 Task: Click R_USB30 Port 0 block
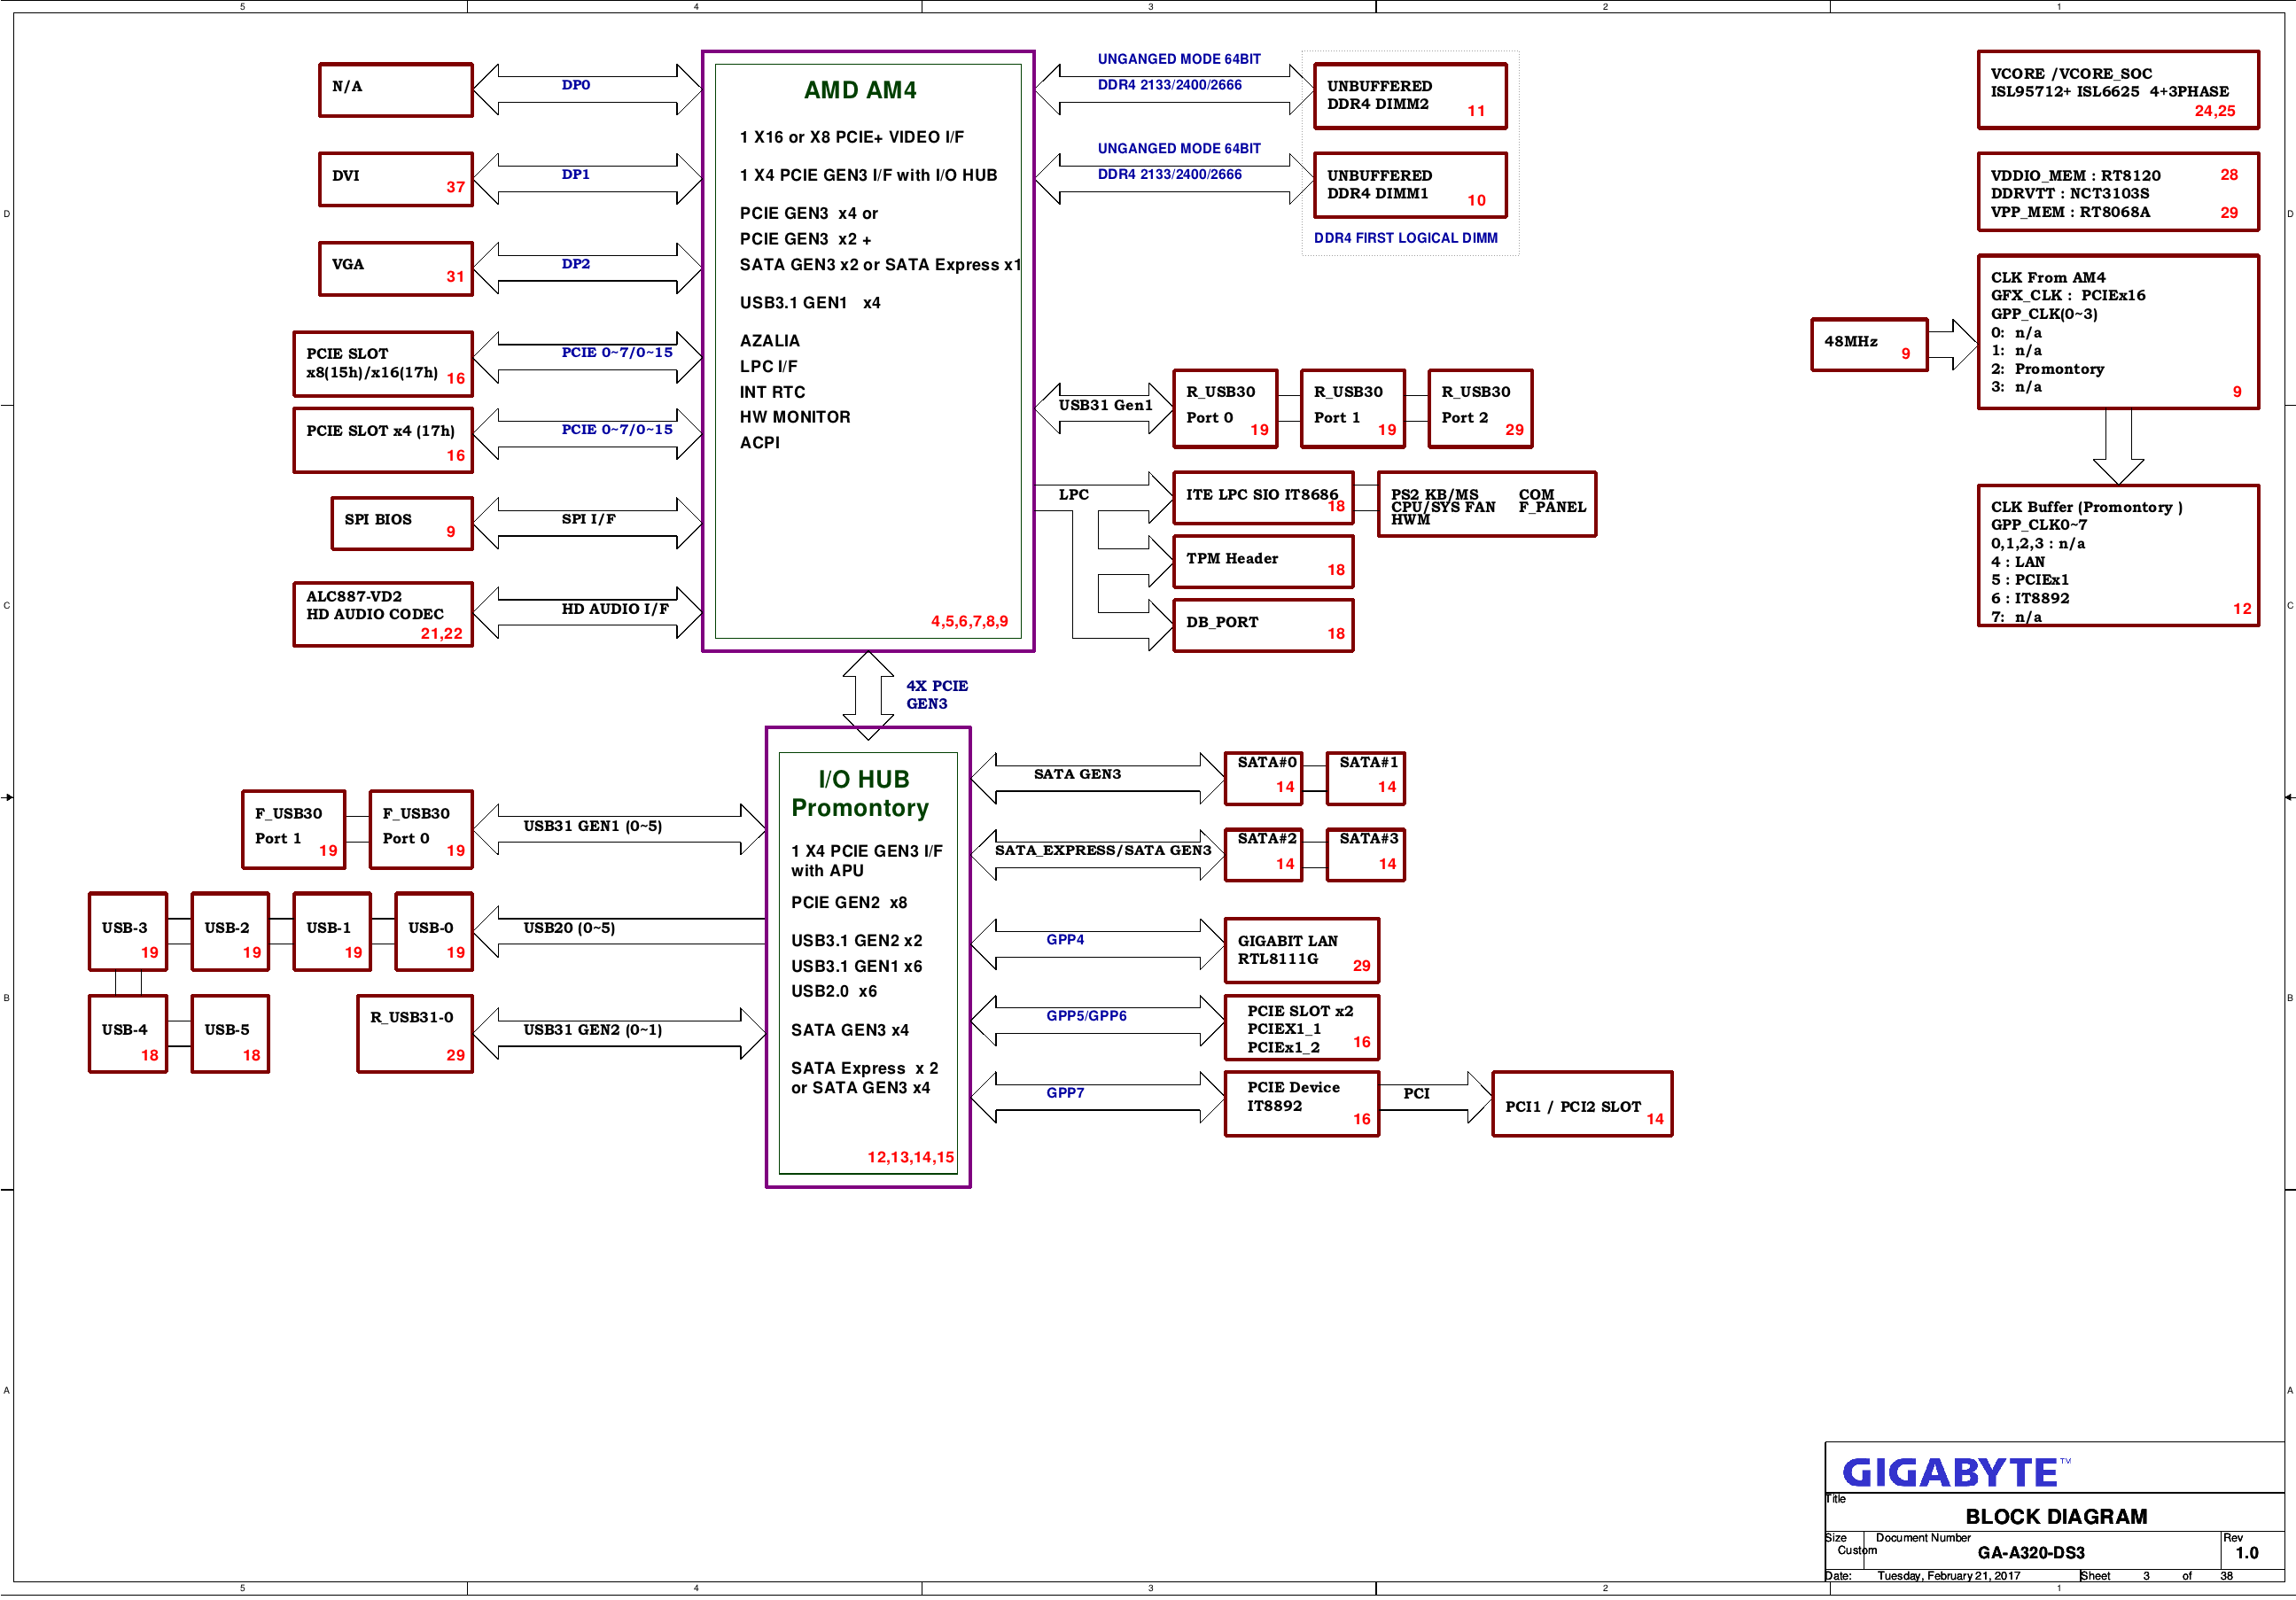[1225, 408]
